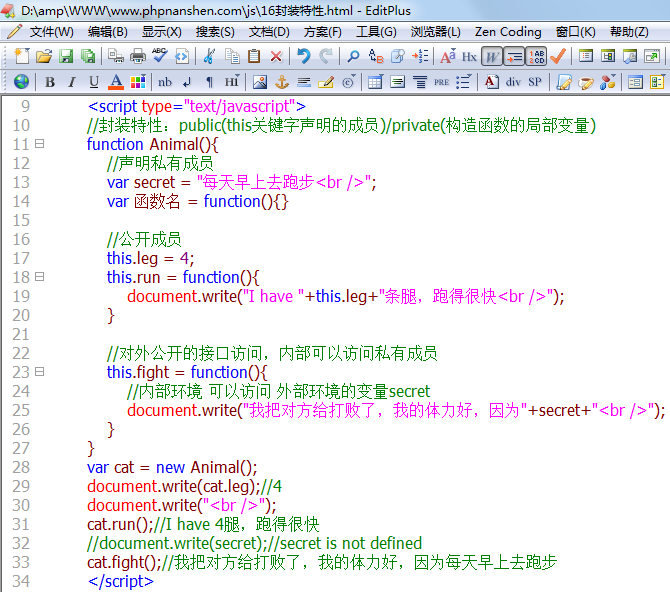Image resolution: width=670 pixels, height=592 pixels.
Task: Open the 帮助(Z) menu
Action: [629, 32]
